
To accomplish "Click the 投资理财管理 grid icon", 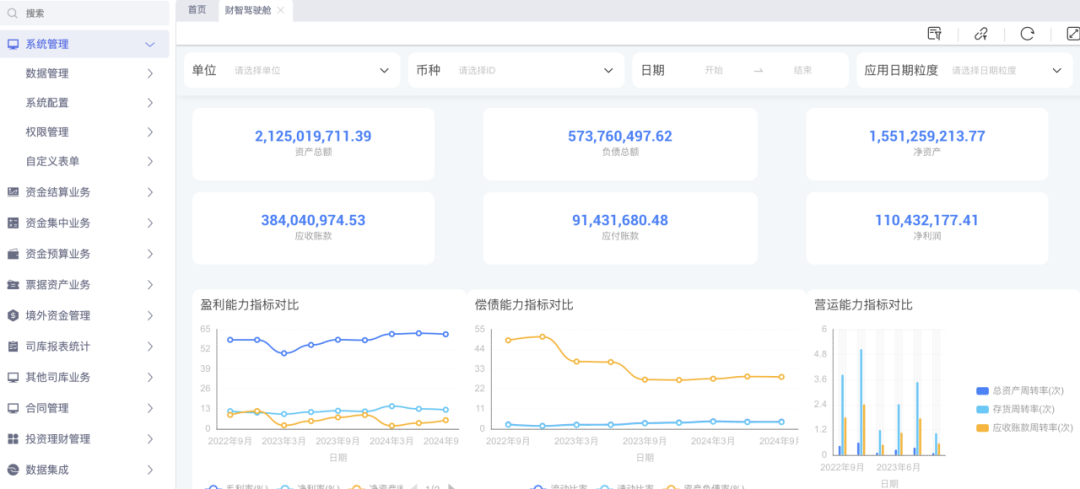I will [12, 439].
